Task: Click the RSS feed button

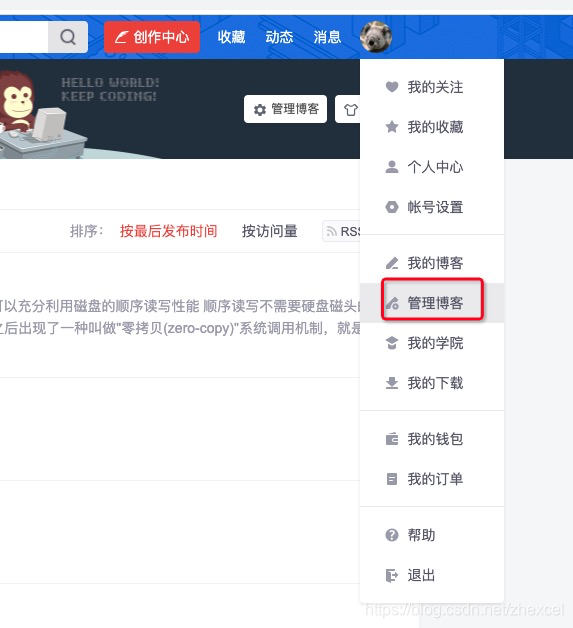Action: coord(342,231)
